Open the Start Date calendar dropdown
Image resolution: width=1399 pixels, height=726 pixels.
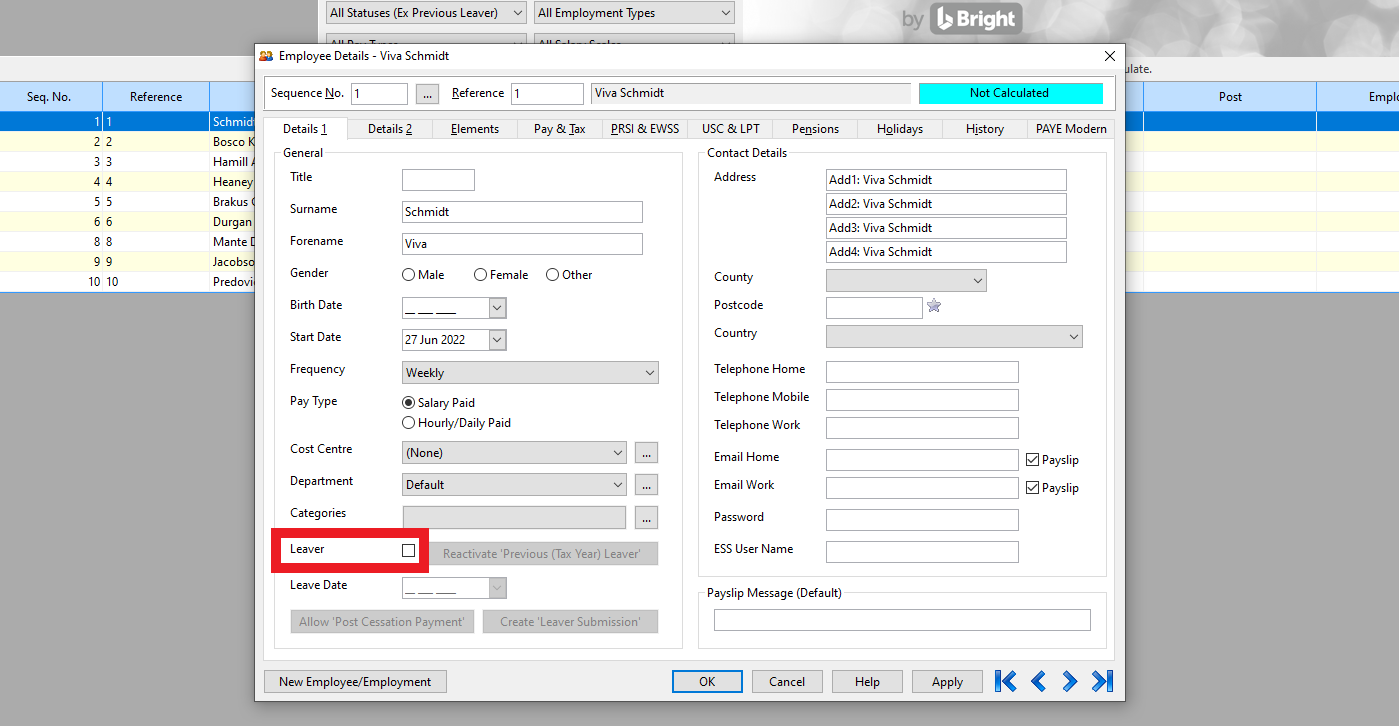(x=497, y=340)
